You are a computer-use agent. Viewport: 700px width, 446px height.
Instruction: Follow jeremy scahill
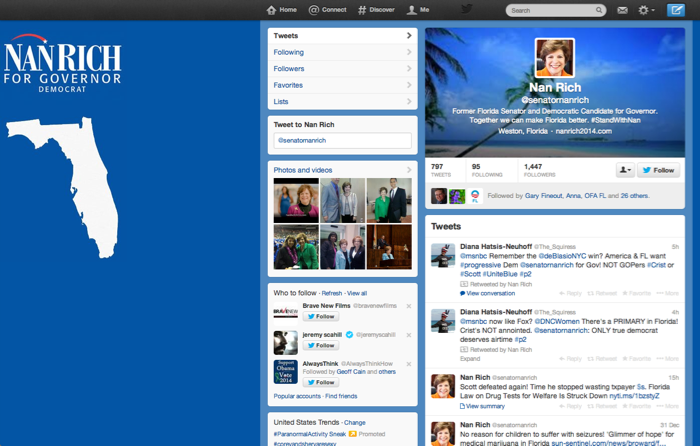[x=321, y=346]
